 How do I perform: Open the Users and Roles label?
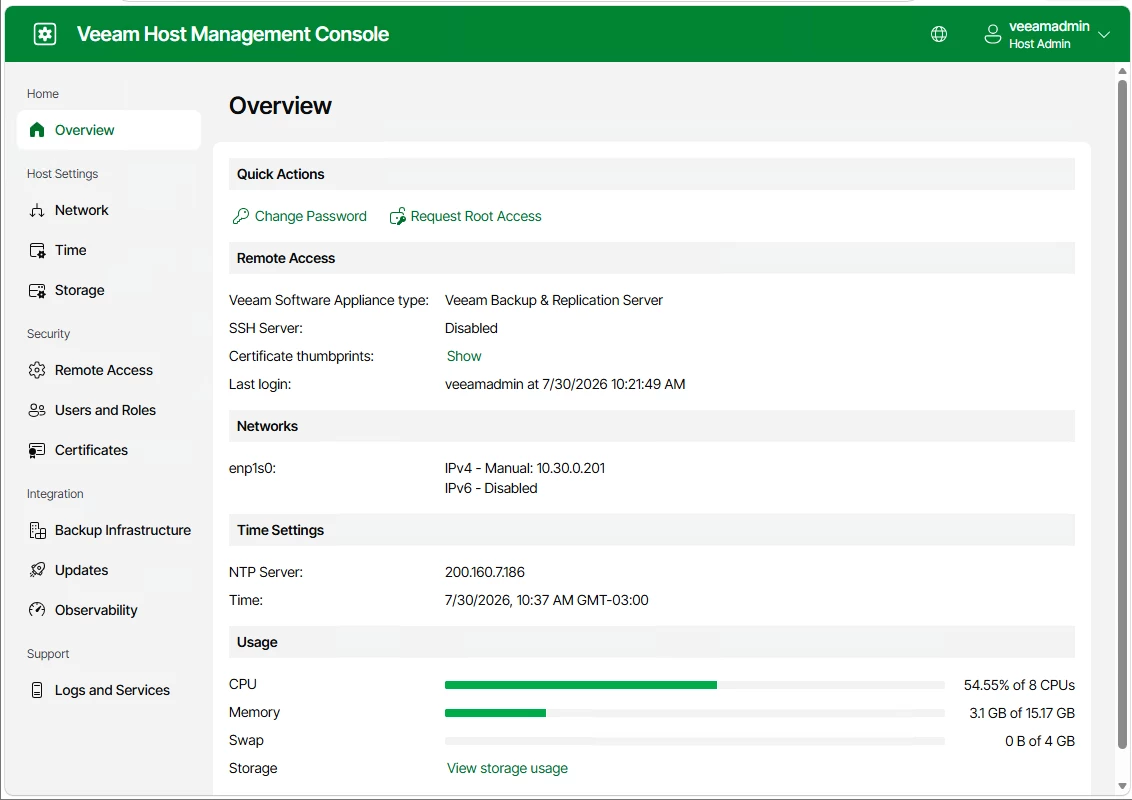click(105, 410)
